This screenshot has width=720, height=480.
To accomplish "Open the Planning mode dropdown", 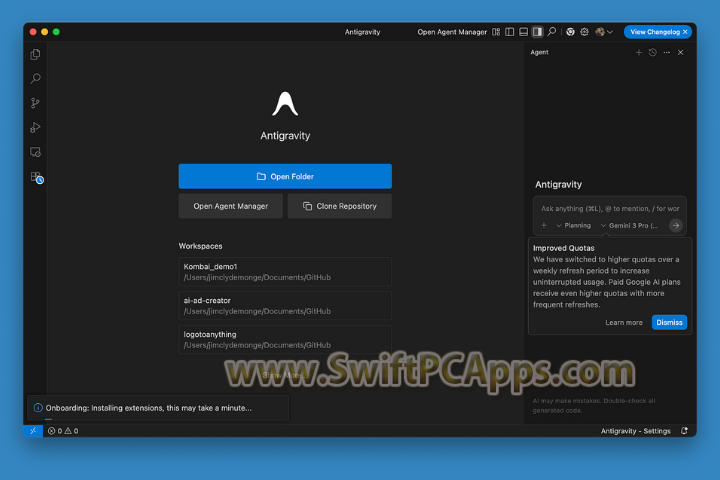I will tap(574, 226).
